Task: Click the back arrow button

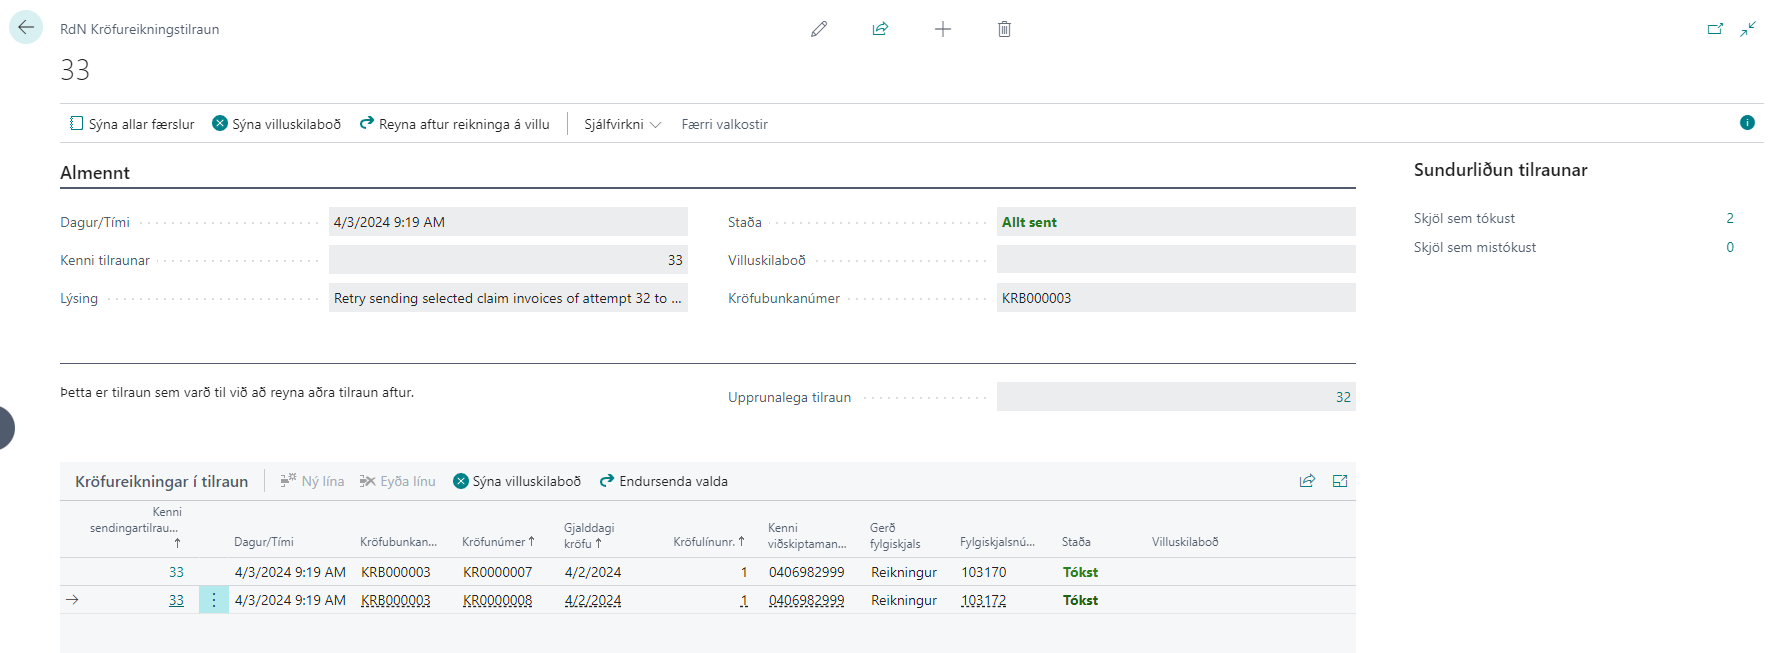Action: click(x=26, y=27)
